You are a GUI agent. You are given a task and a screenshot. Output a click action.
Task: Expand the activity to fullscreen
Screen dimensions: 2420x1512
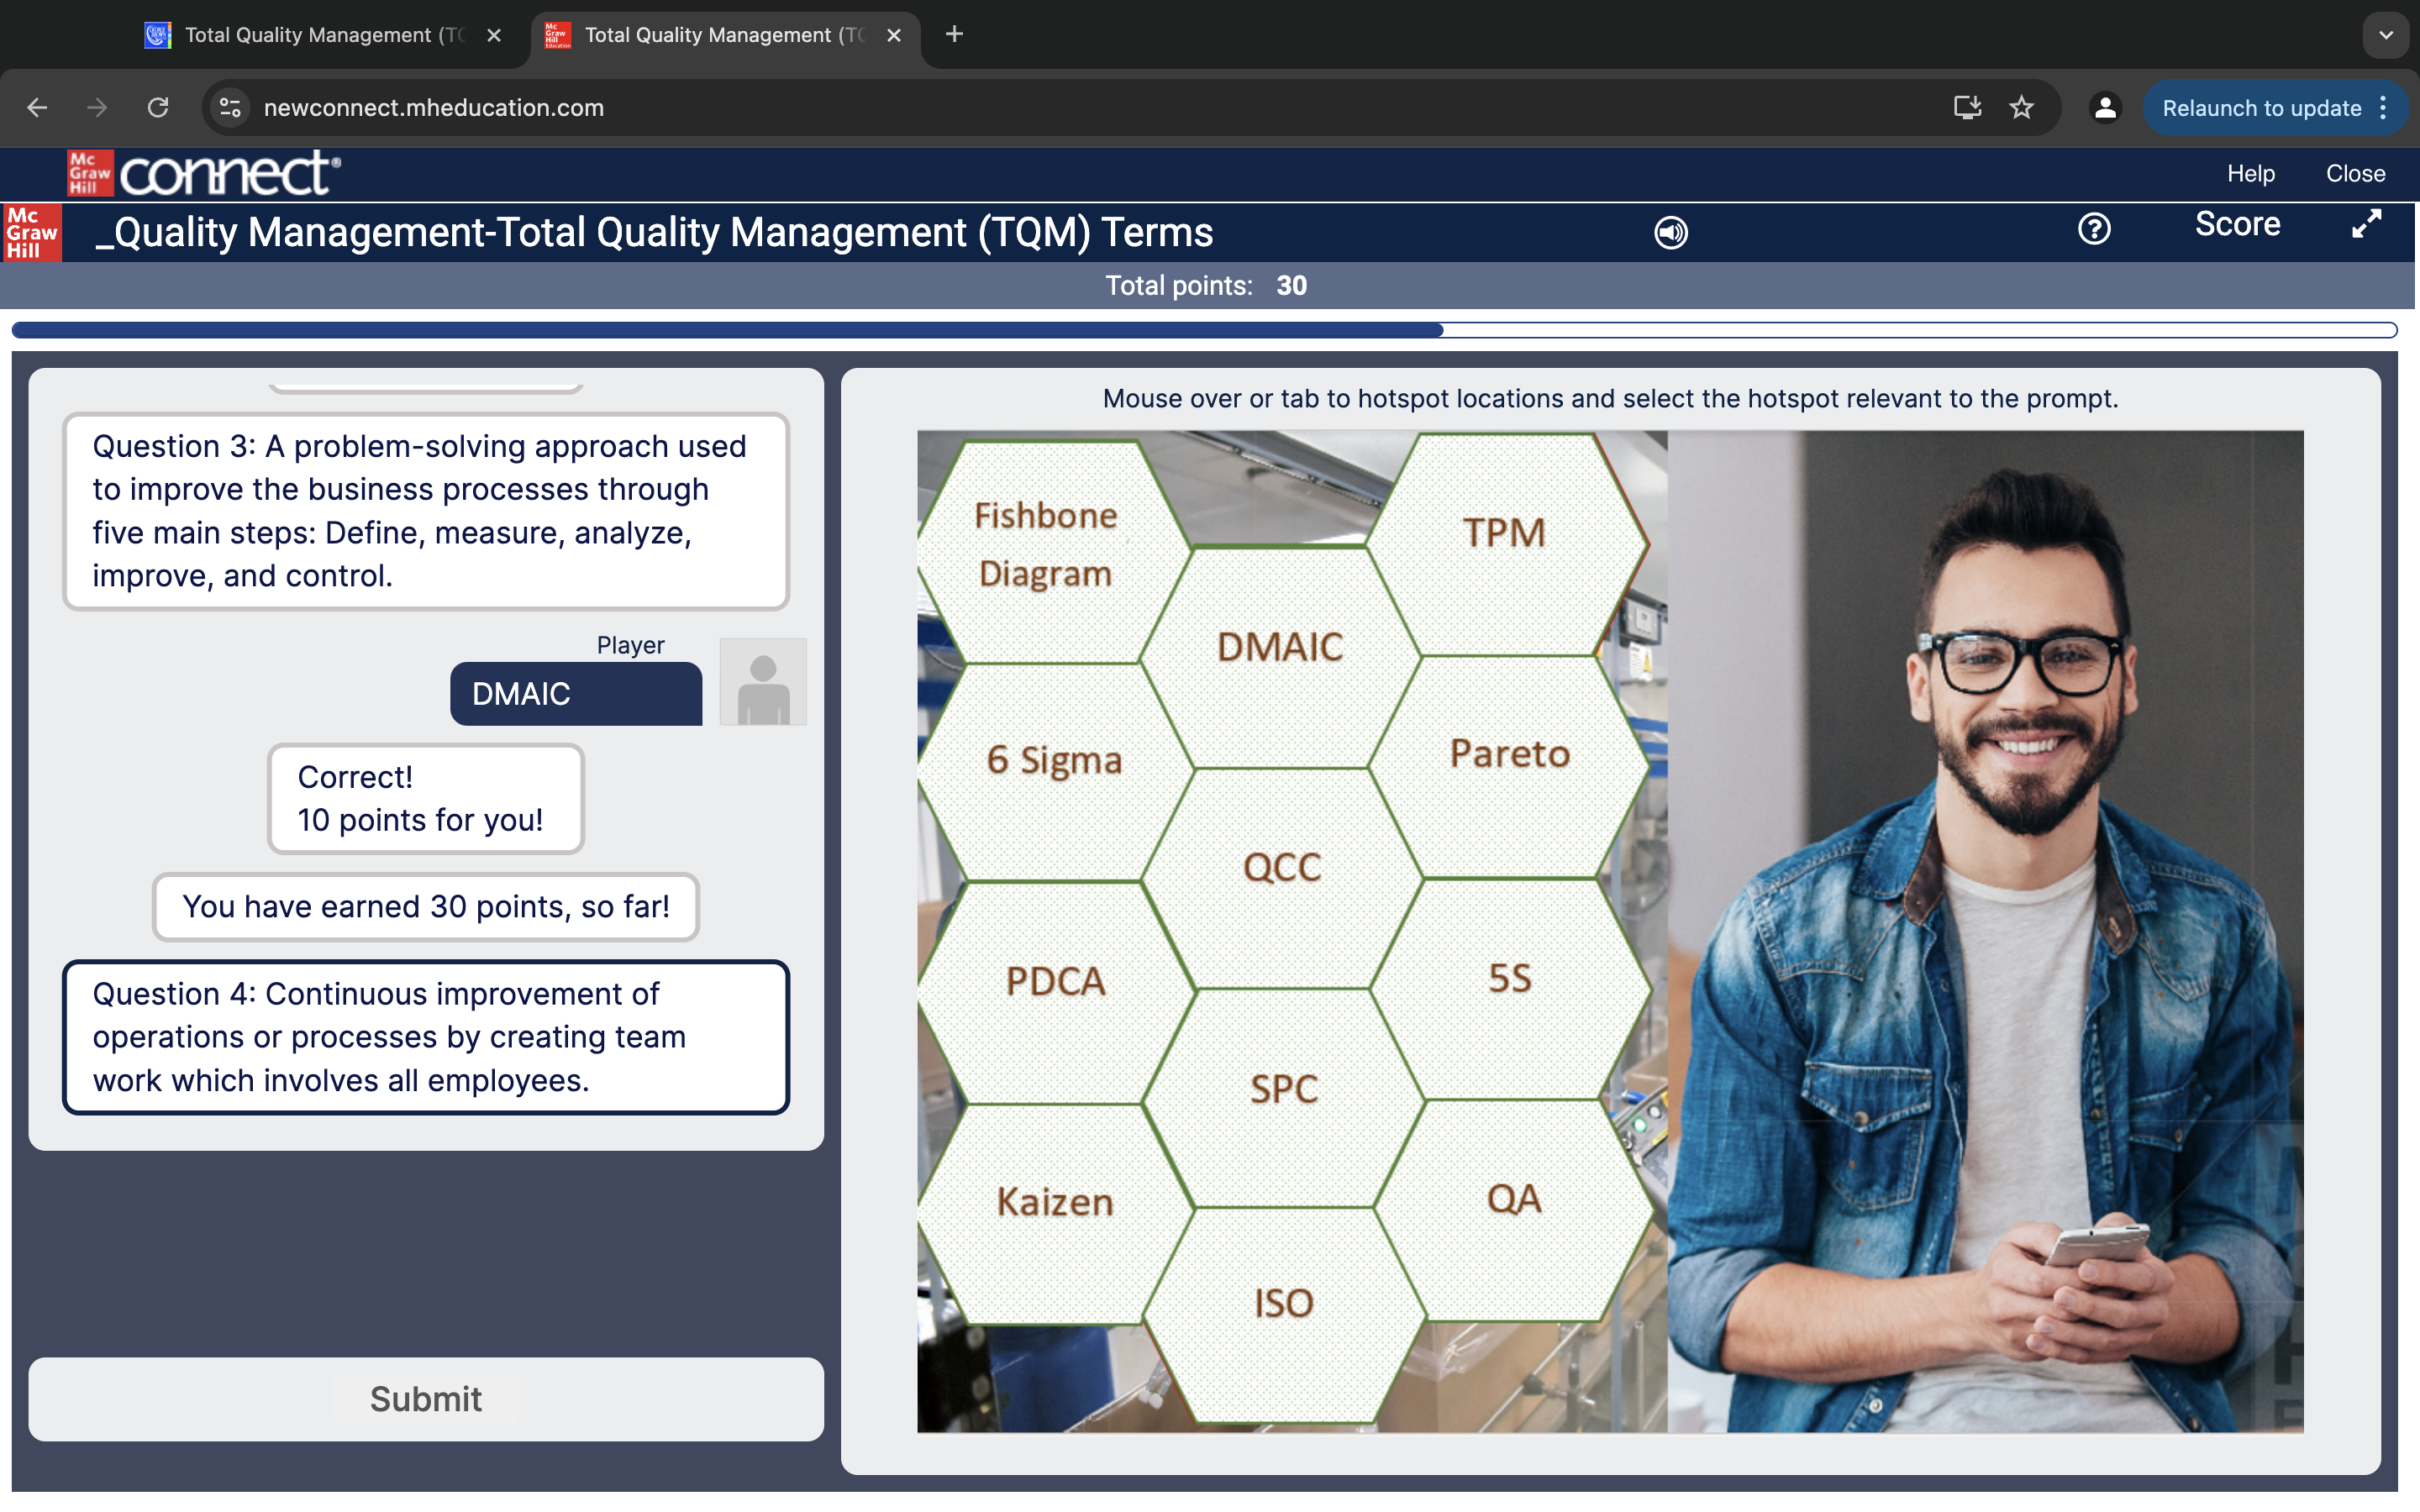point(2365,226)
